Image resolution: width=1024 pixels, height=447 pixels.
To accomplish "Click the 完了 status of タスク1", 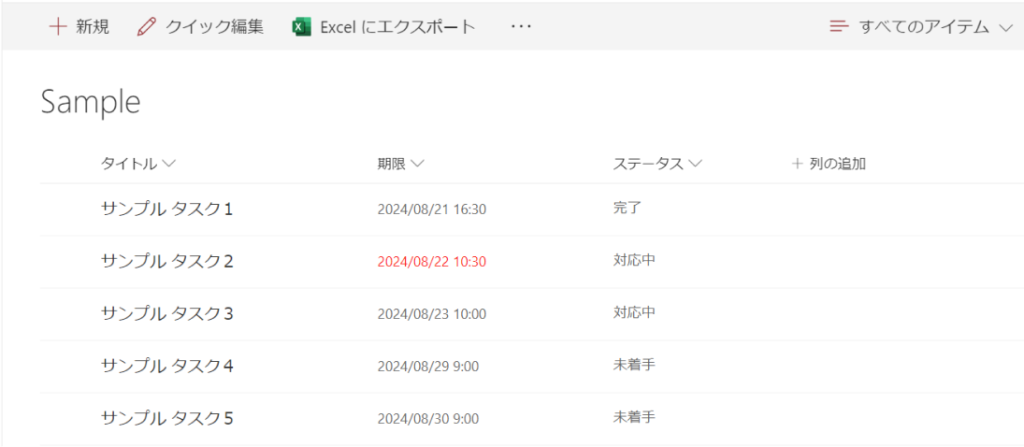I will point(627,209).
